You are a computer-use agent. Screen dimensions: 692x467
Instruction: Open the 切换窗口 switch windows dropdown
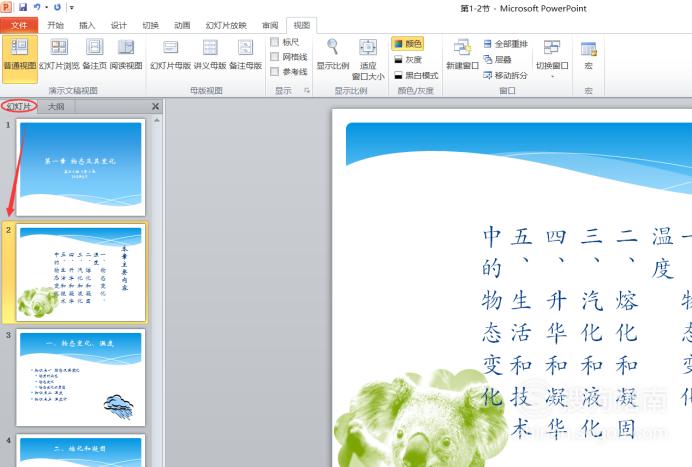tap(552, 58)
